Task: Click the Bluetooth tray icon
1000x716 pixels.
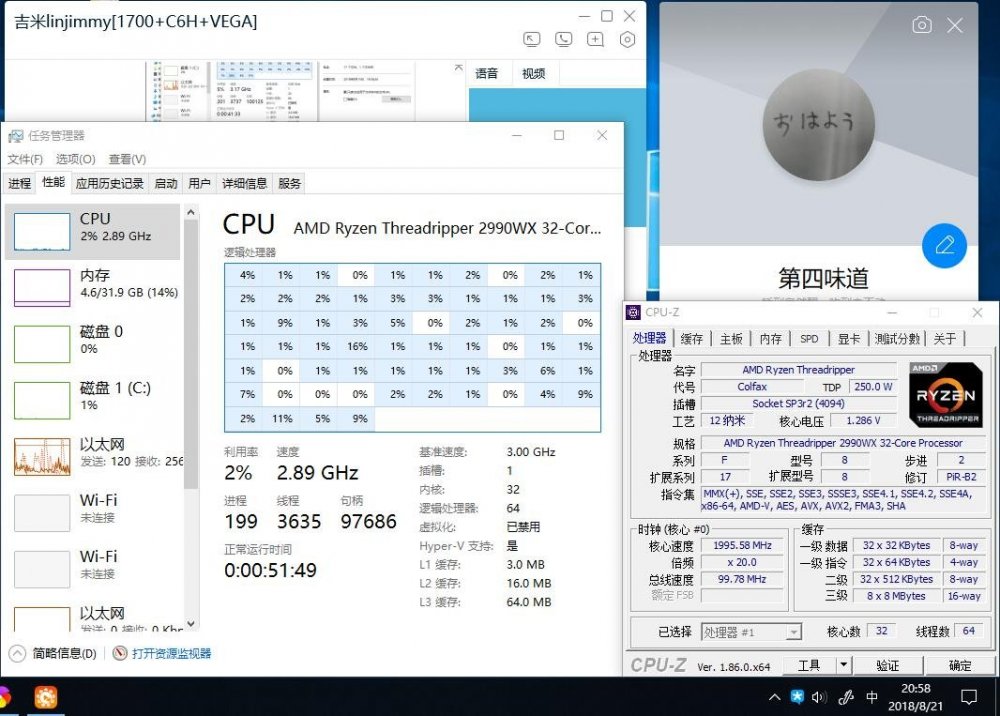Action: [x=797, y=697]
